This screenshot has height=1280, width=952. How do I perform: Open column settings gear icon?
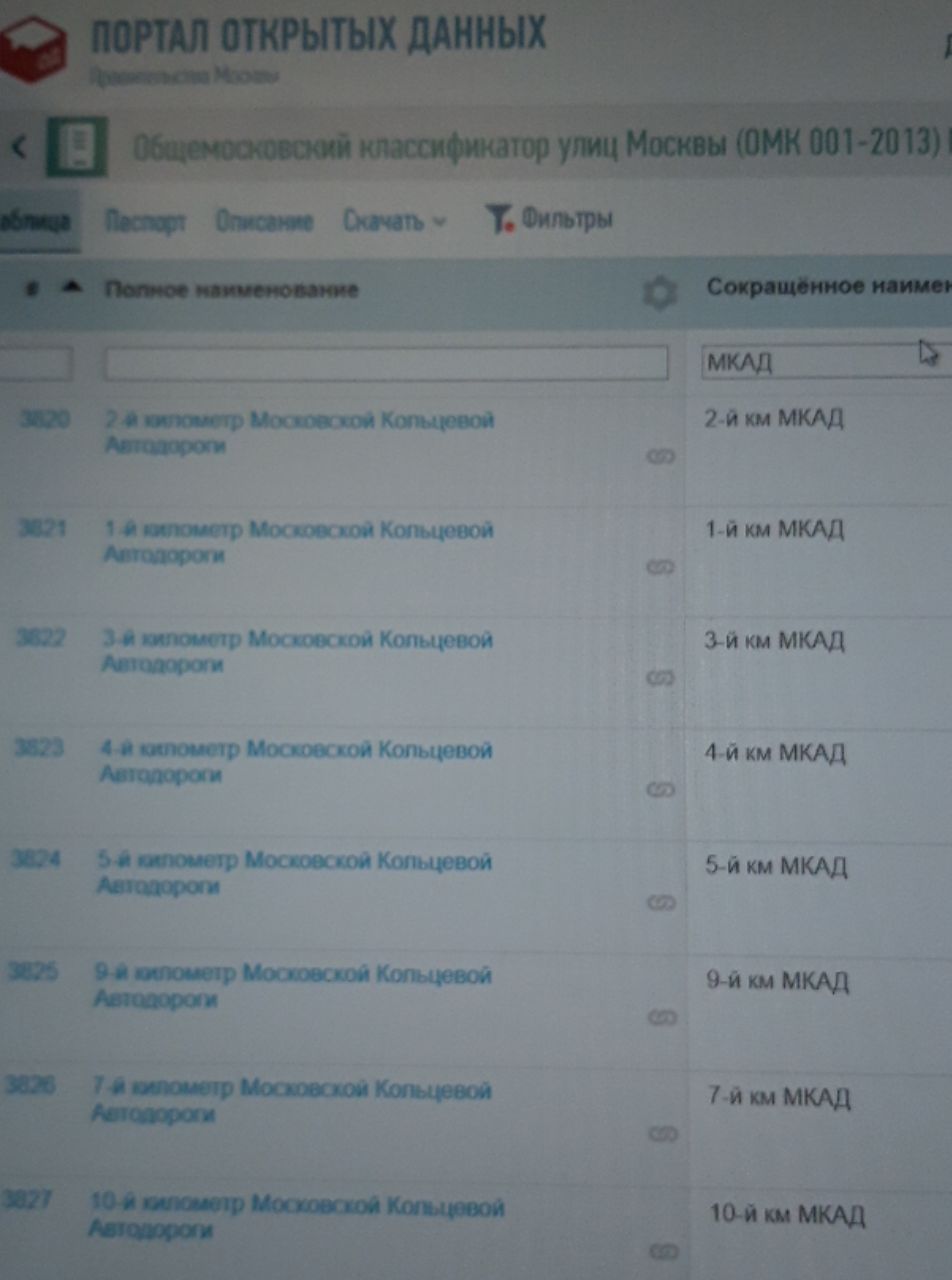click(x=659, y=293)
